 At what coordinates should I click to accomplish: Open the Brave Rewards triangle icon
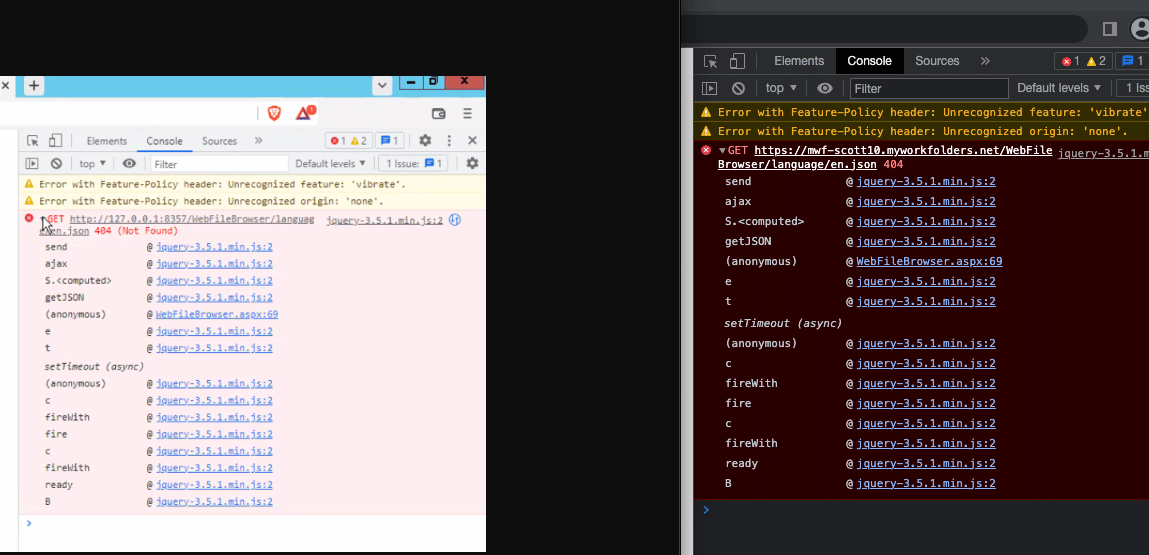coord(304,113)
